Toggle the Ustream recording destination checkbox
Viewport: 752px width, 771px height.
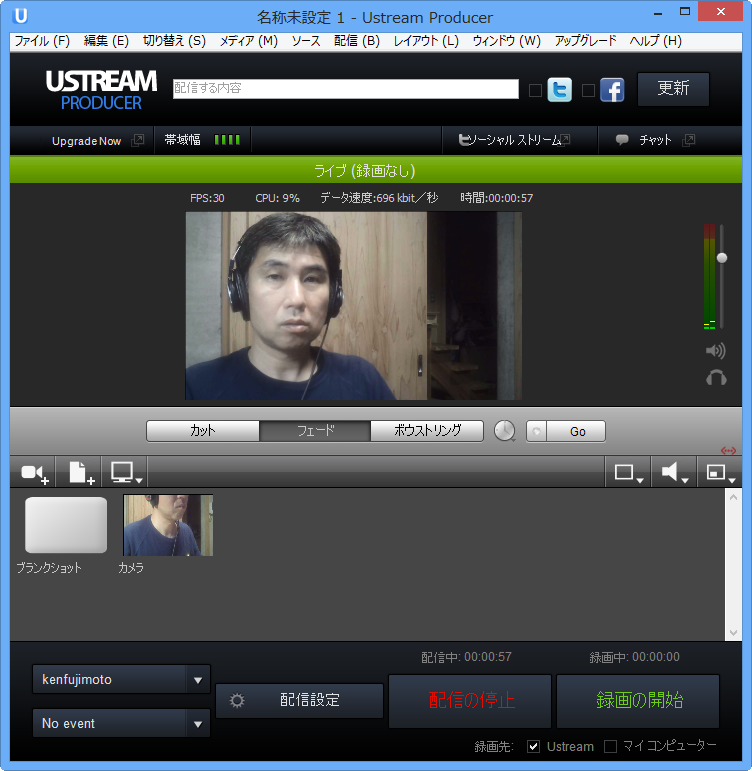533,746
